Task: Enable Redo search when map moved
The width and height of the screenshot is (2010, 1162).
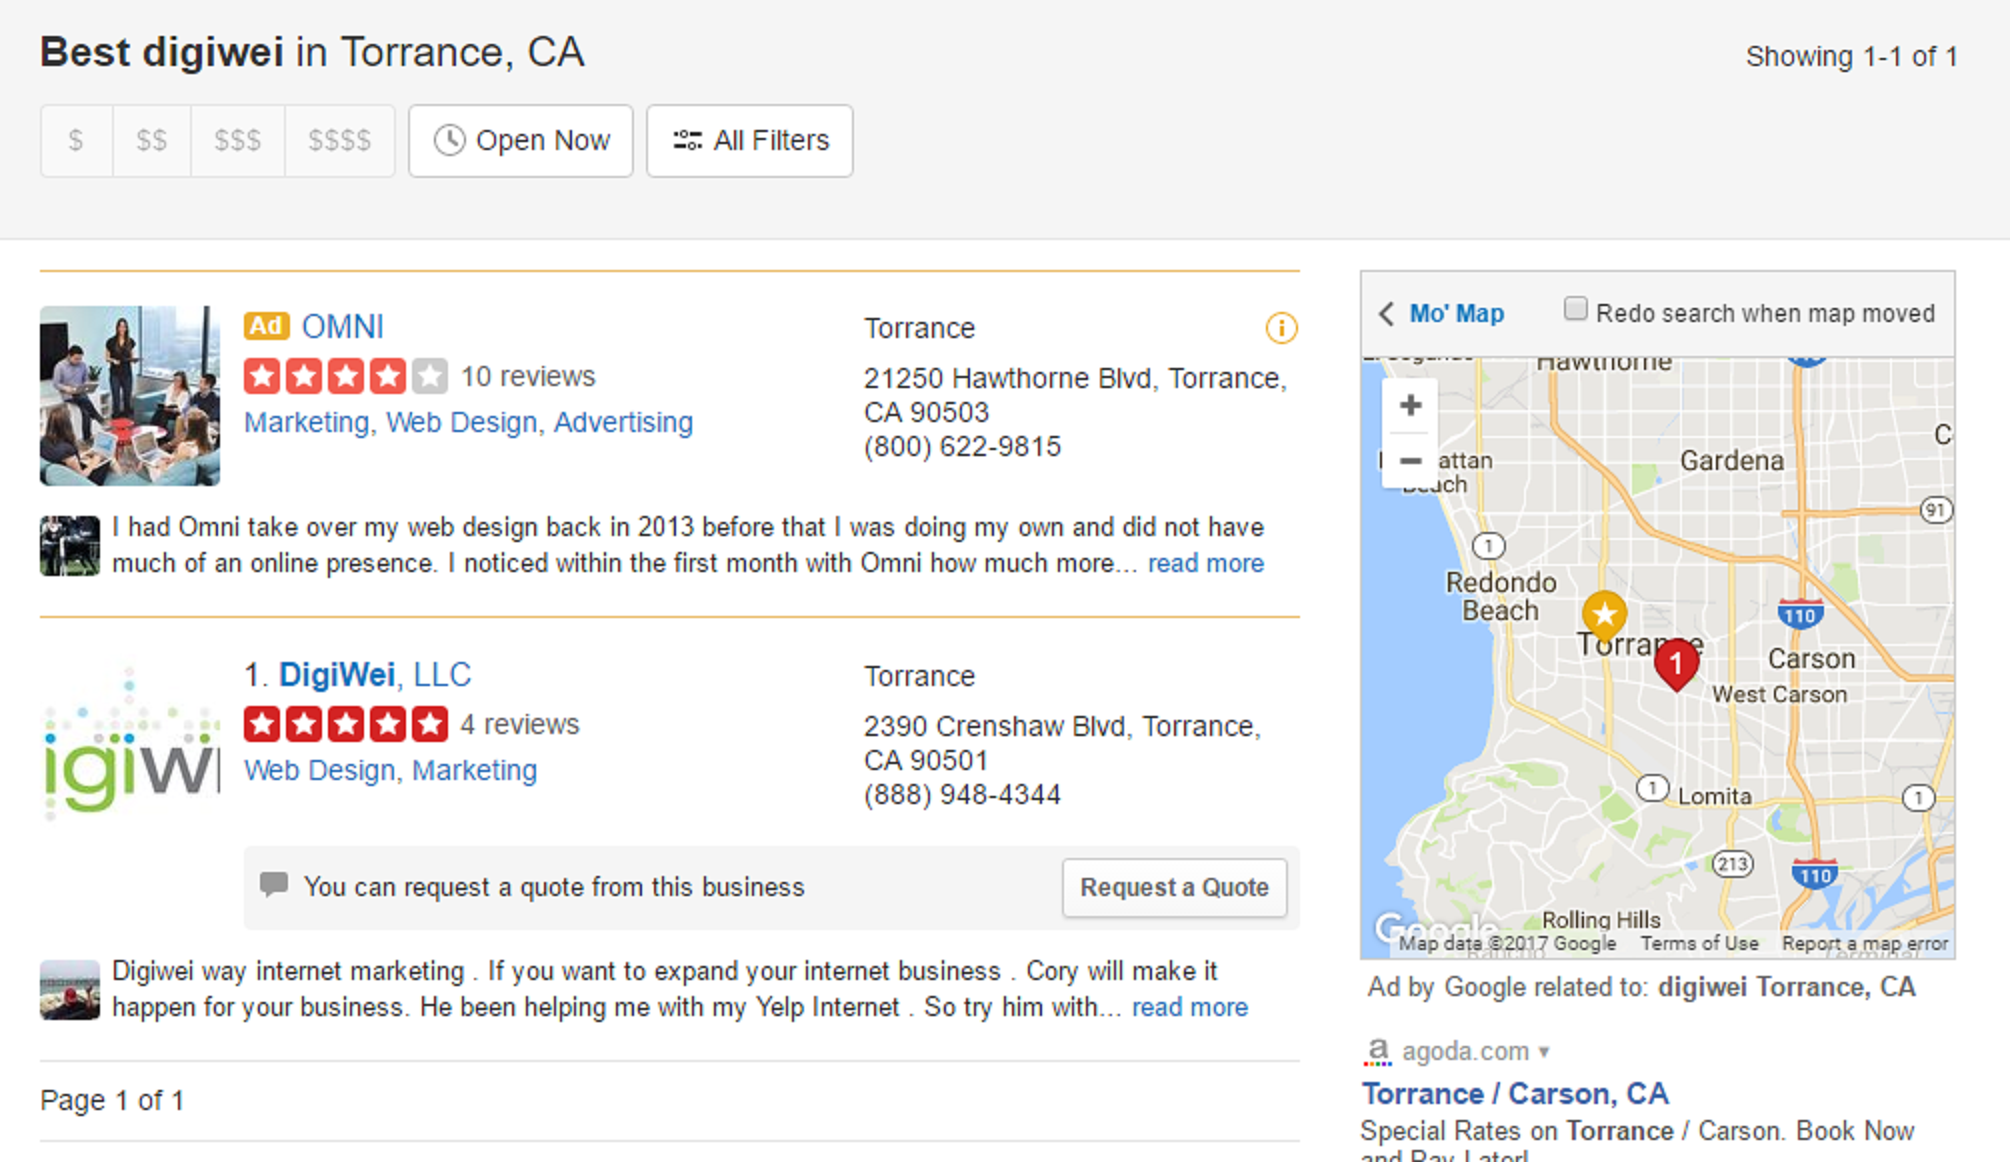Action: [x=1575, y=309]
